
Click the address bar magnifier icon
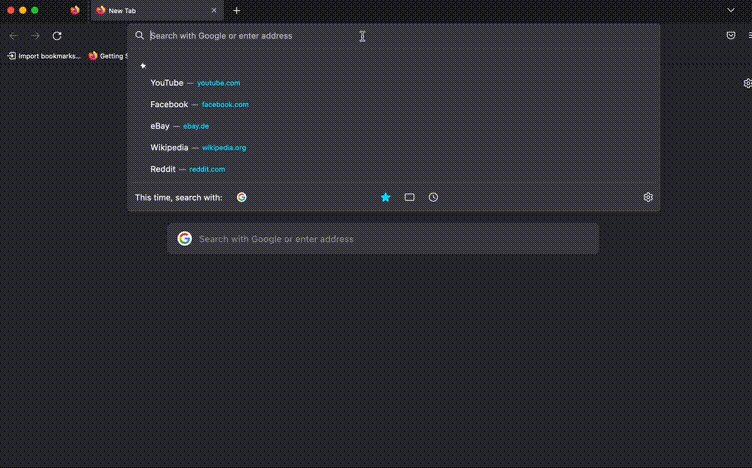pos(140,35)
